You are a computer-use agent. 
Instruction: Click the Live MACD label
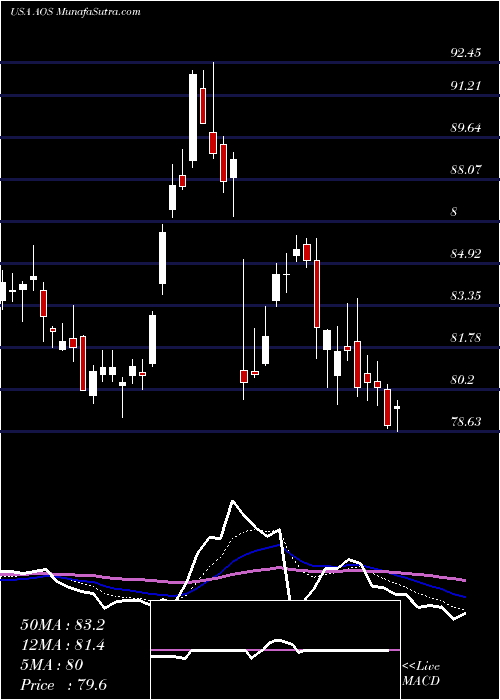click(x=421, y=674)
